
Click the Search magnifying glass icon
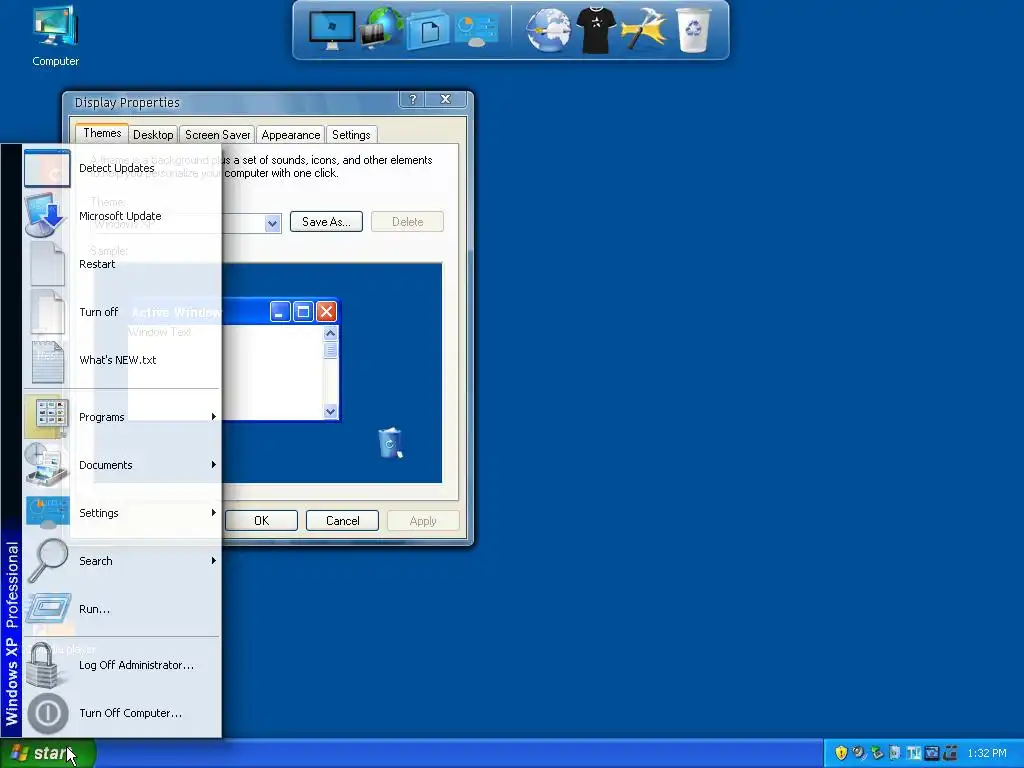(48, 560)
